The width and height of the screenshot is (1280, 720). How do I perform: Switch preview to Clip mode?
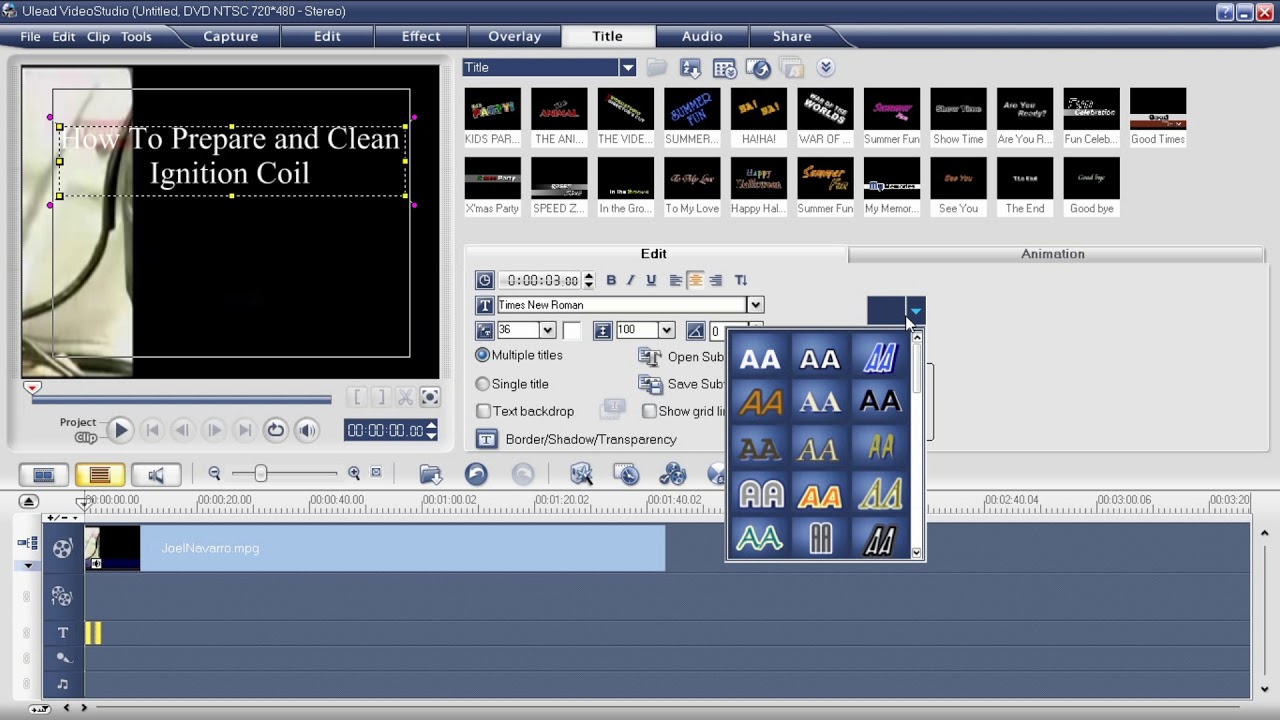pos(86,437)
